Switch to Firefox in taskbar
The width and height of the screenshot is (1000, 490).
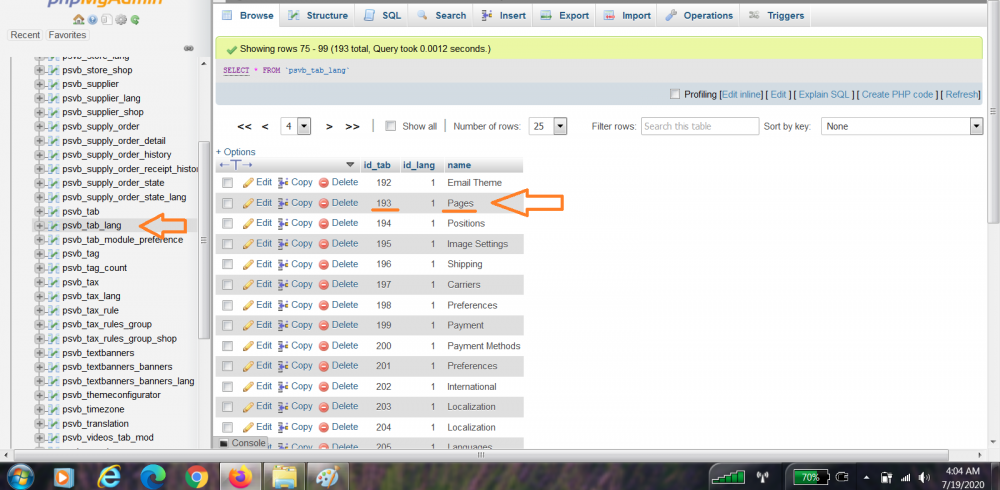point(240,476)
